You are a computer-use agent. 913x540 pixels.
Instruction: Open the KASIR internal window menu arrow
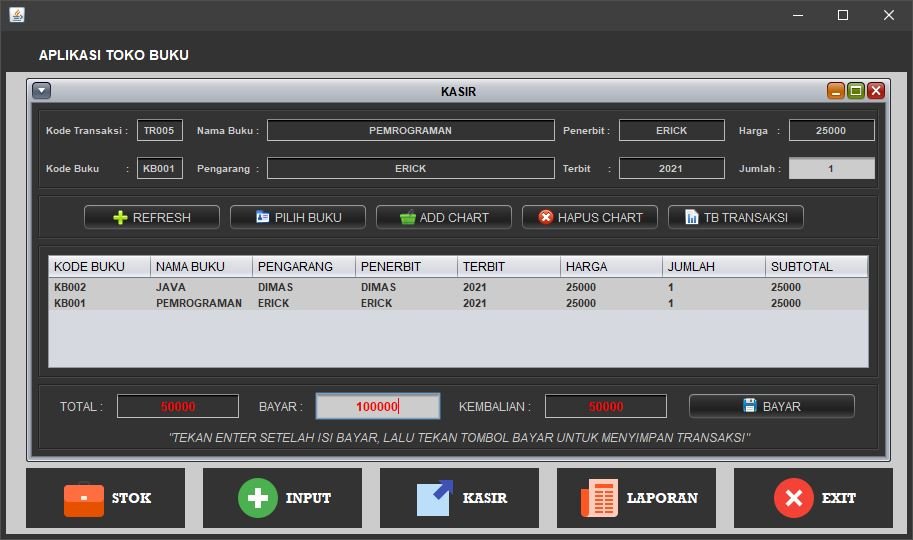coord(41,91)
